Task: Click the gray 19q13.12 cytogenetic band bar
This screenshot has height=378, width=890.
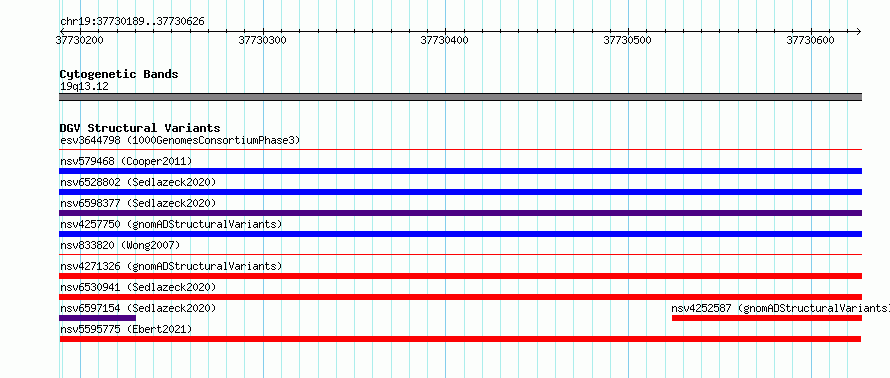Action: [x=460, y=97]
